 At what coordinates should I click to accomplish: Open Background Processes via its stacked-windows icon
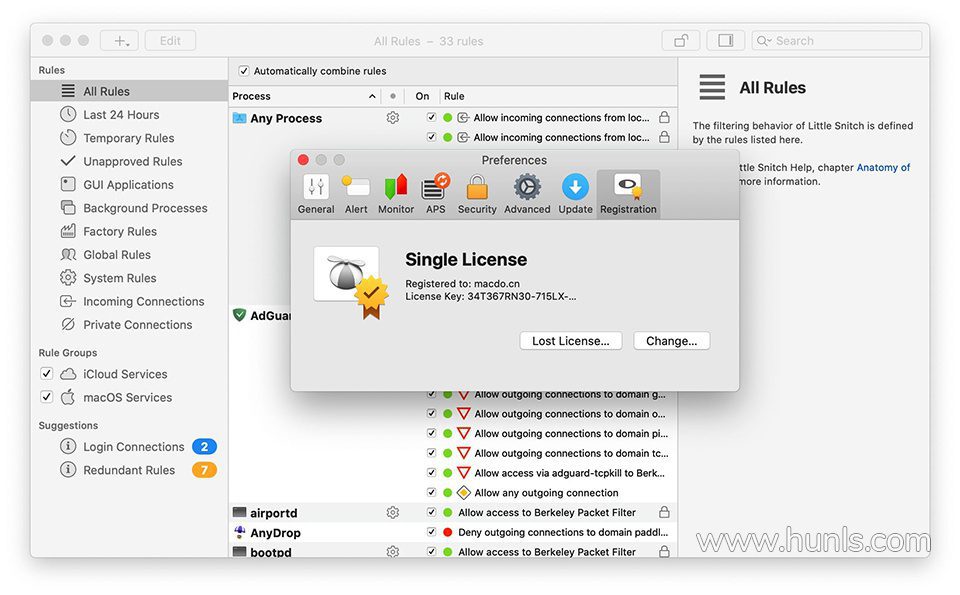coord(68,208)
